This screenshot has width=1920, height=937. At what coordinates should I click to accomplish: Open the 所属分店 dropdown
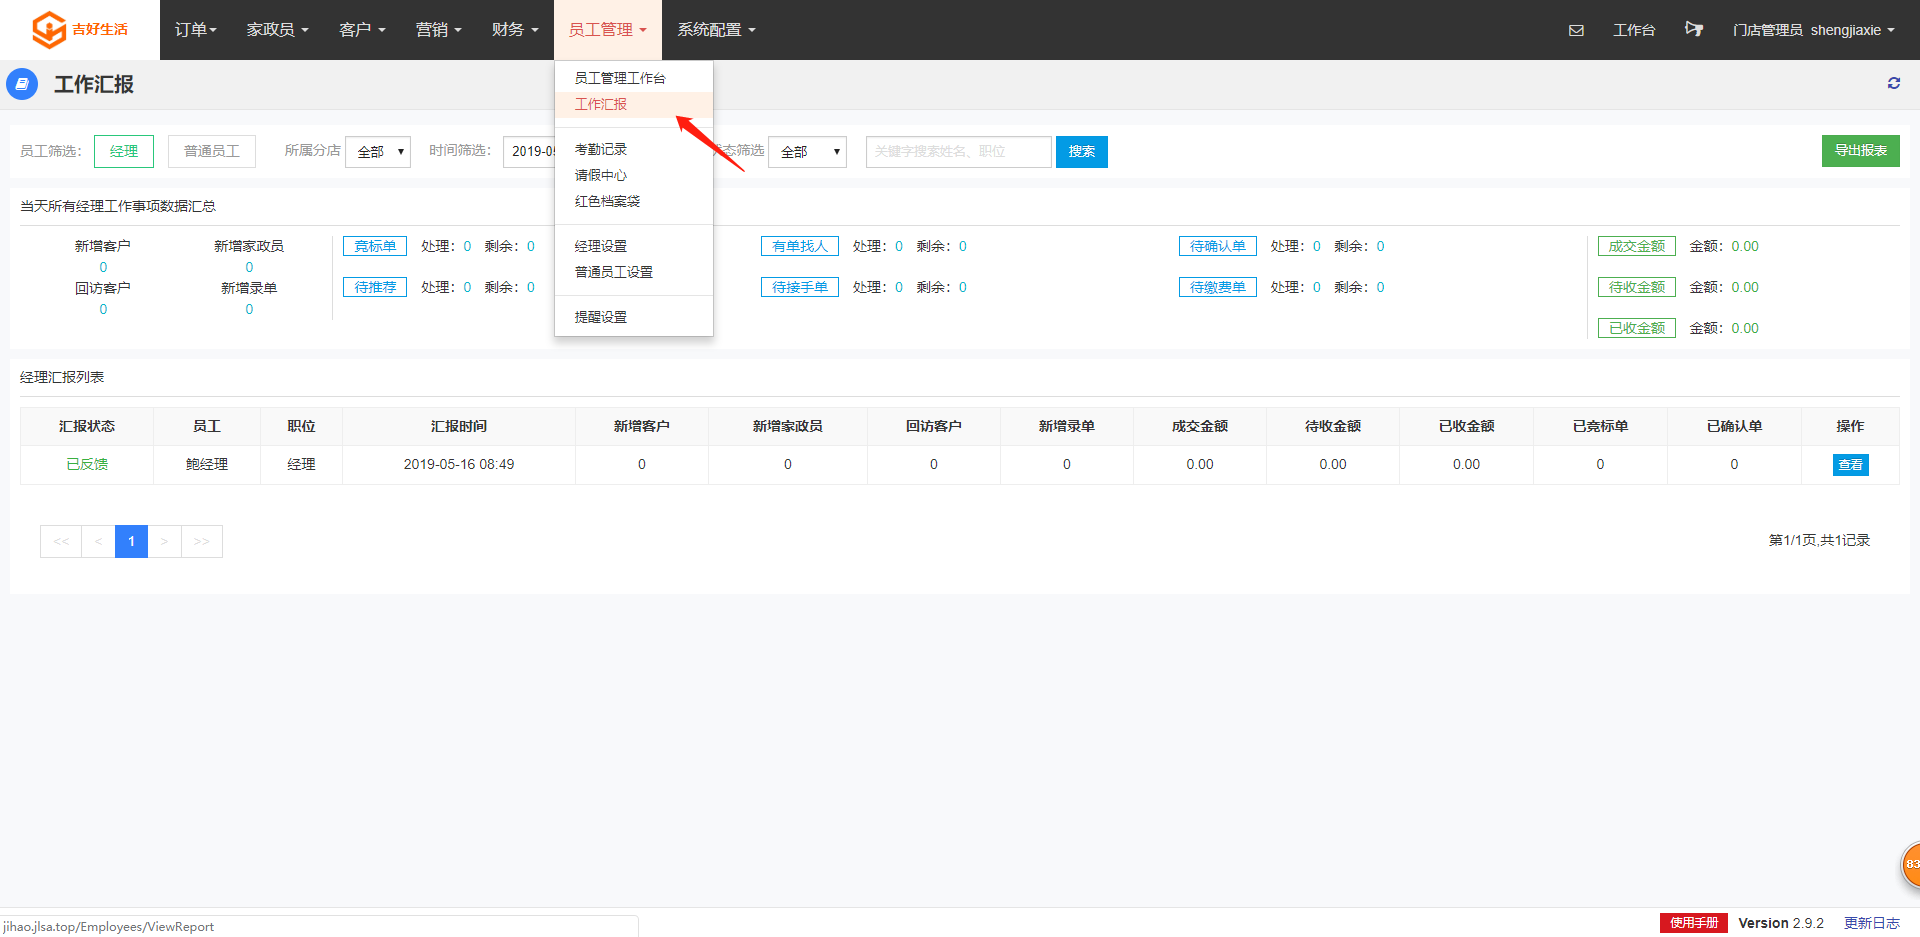click(378, 152)
